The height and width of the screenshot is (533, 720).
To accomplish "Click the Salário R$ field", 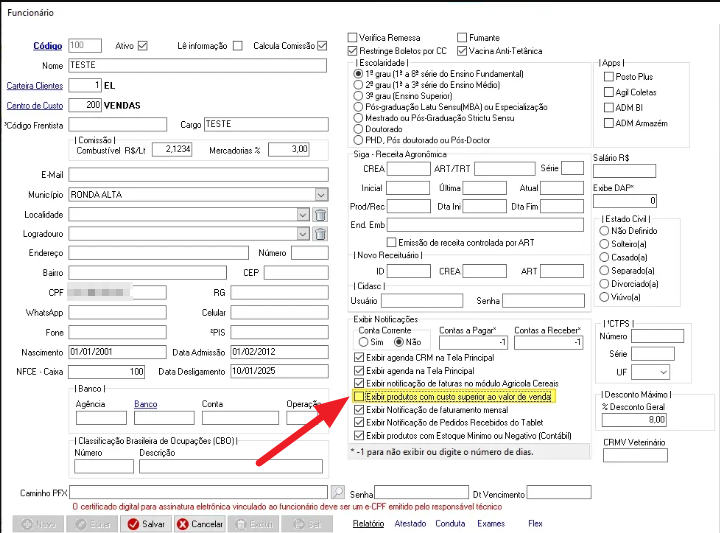I will point(624,171).
